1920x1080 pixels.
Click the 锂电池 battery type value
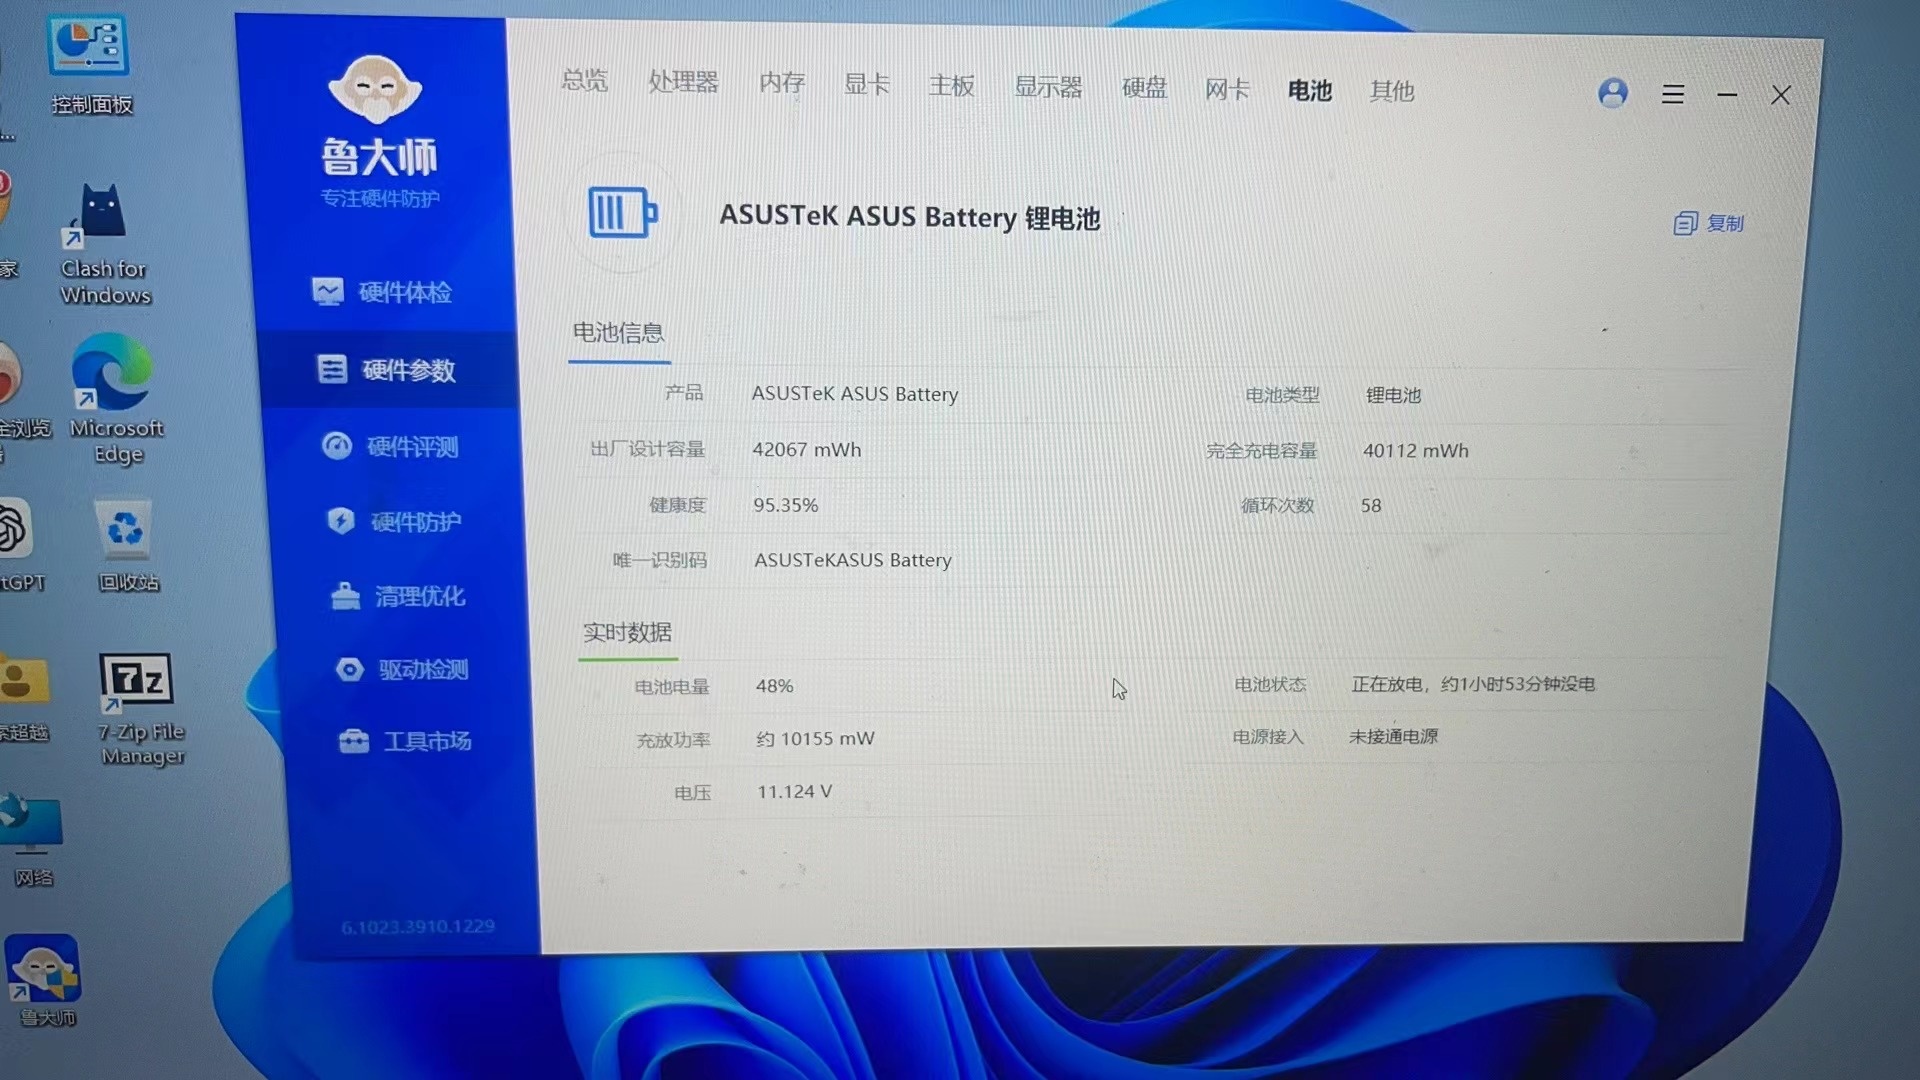(x=1393, y=396)
